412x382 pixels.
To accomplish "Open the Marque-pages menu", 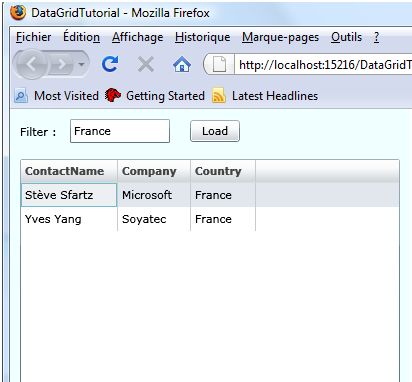I will (280, 37).
